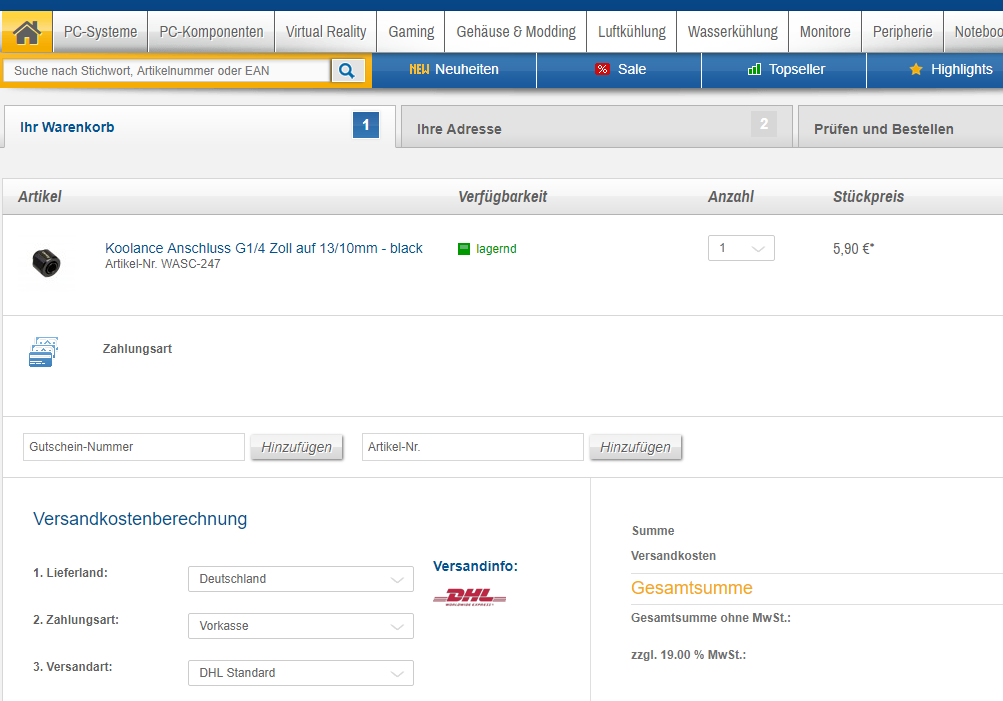The height and width of the screenshot is (701, 1003).
Task: Click the NEW badge icon beside Neuheiten
Action: (420, 69)
